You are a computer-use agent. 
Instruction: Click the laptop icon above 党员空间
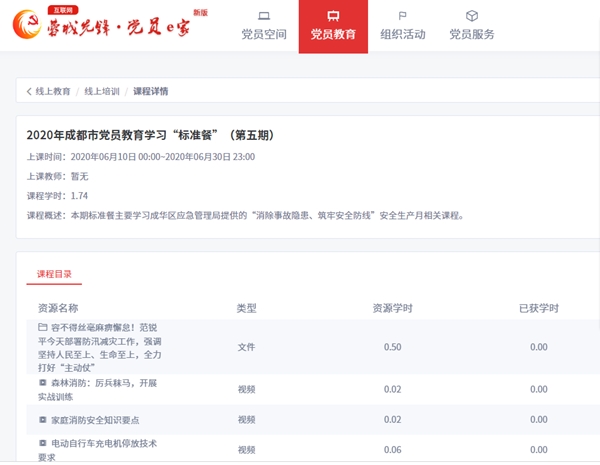264,16
